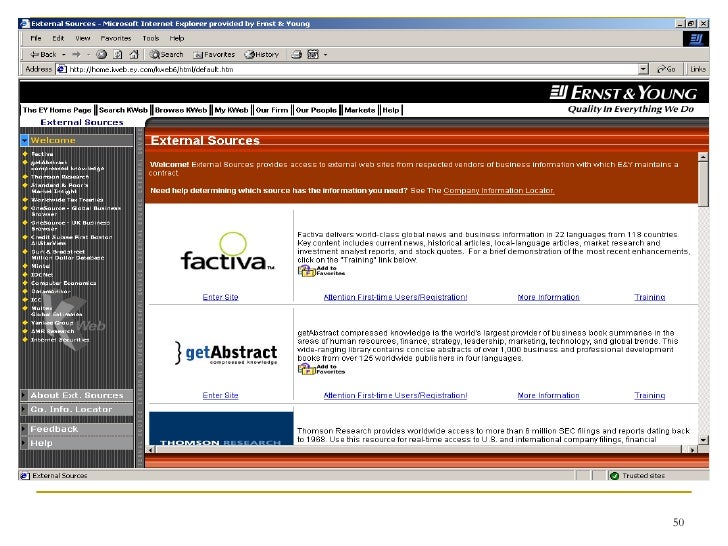Open the Our Firm tab
This screenshot has width=728, height=546.
pos(272,110)
